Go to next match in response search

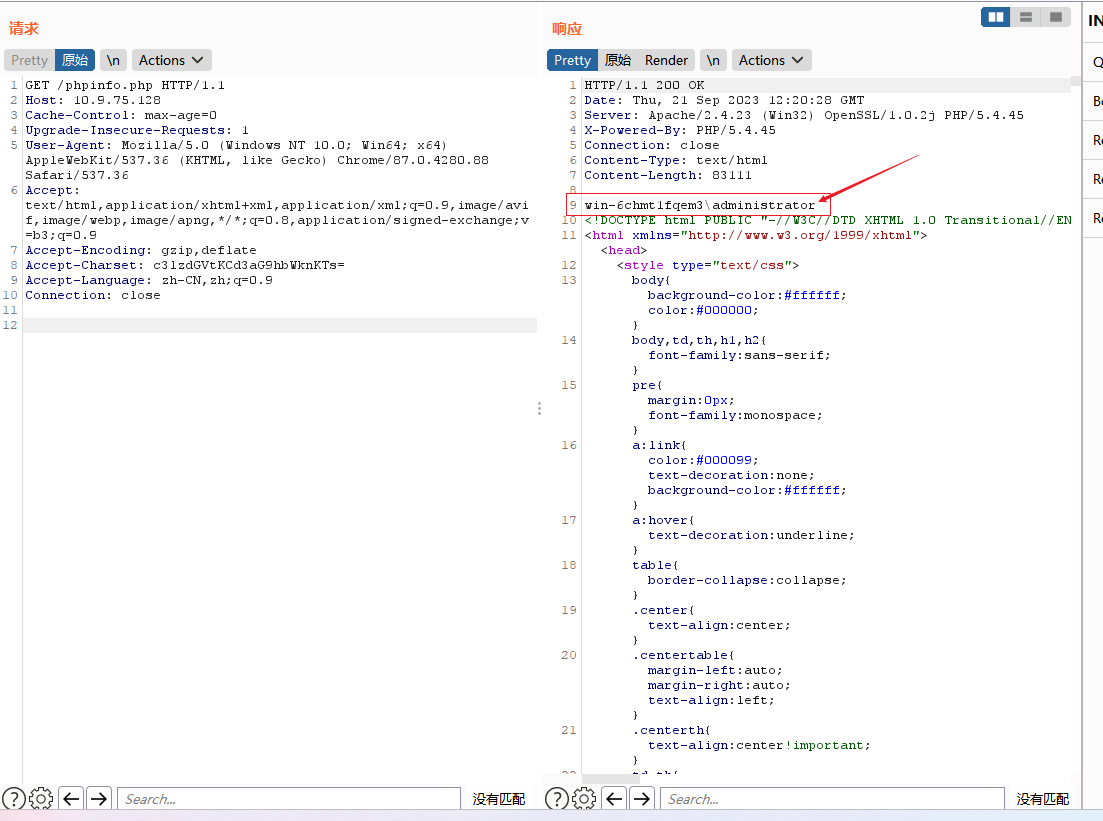642,798
